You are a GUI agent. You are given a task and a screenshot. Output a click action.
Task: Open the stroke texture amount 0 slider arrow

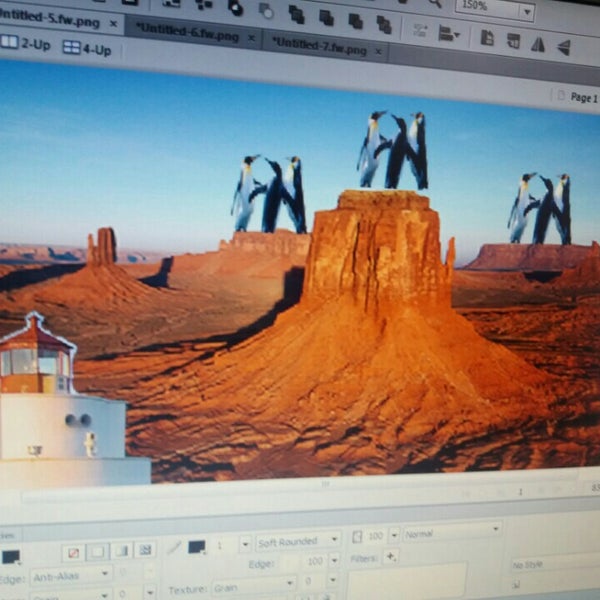333,580
